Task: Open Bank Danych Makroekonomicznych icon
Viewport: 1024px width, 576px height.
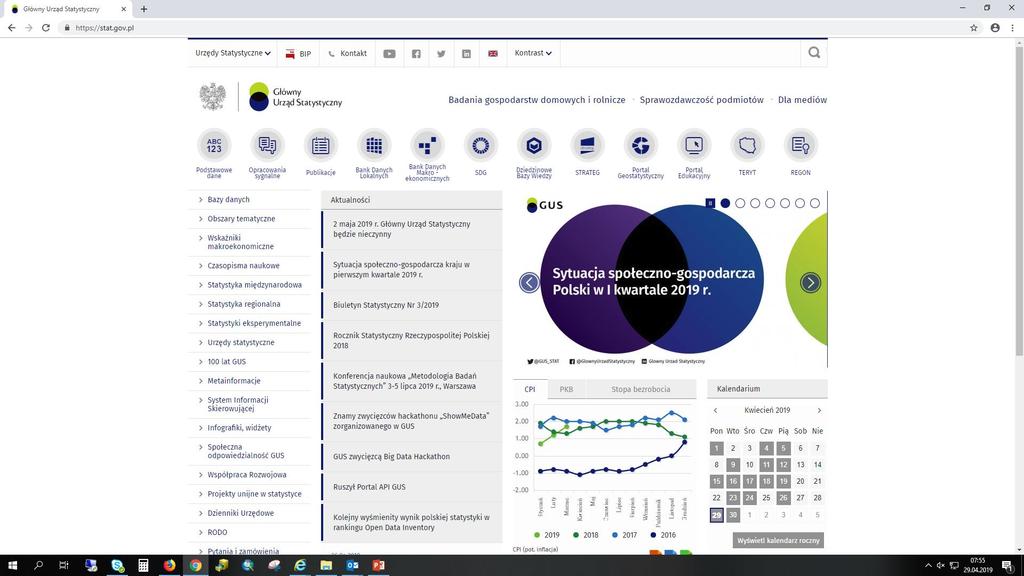Action: (427, 146)
